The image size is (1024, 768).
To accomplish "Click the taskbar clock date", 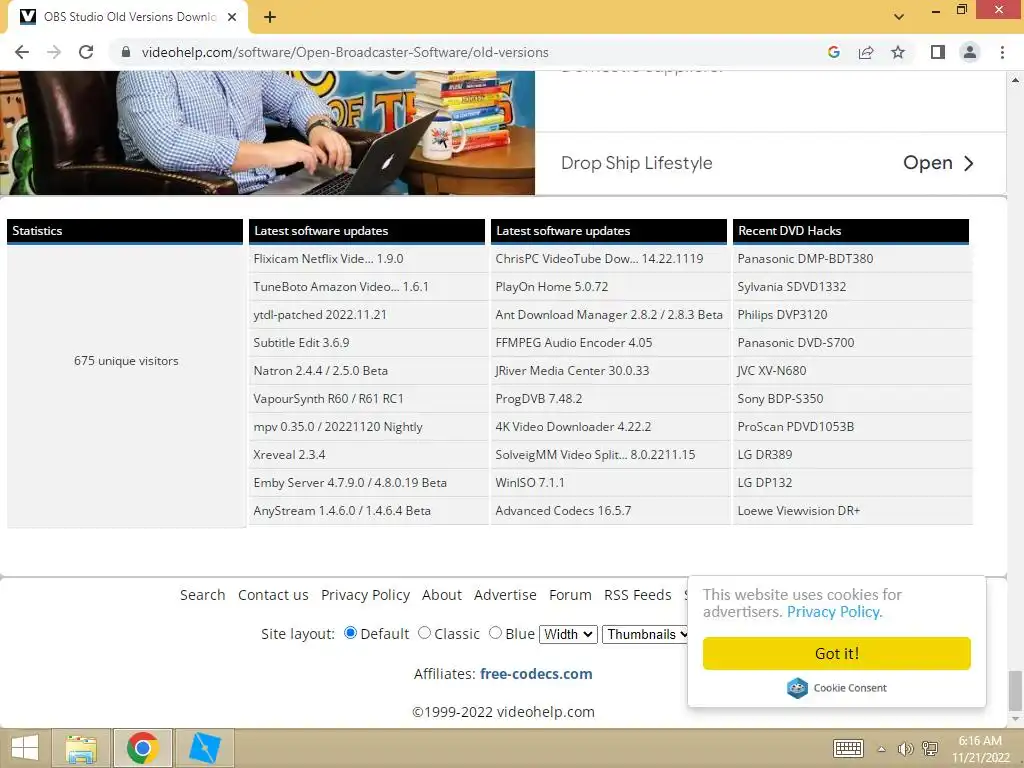I will (980, 749).
